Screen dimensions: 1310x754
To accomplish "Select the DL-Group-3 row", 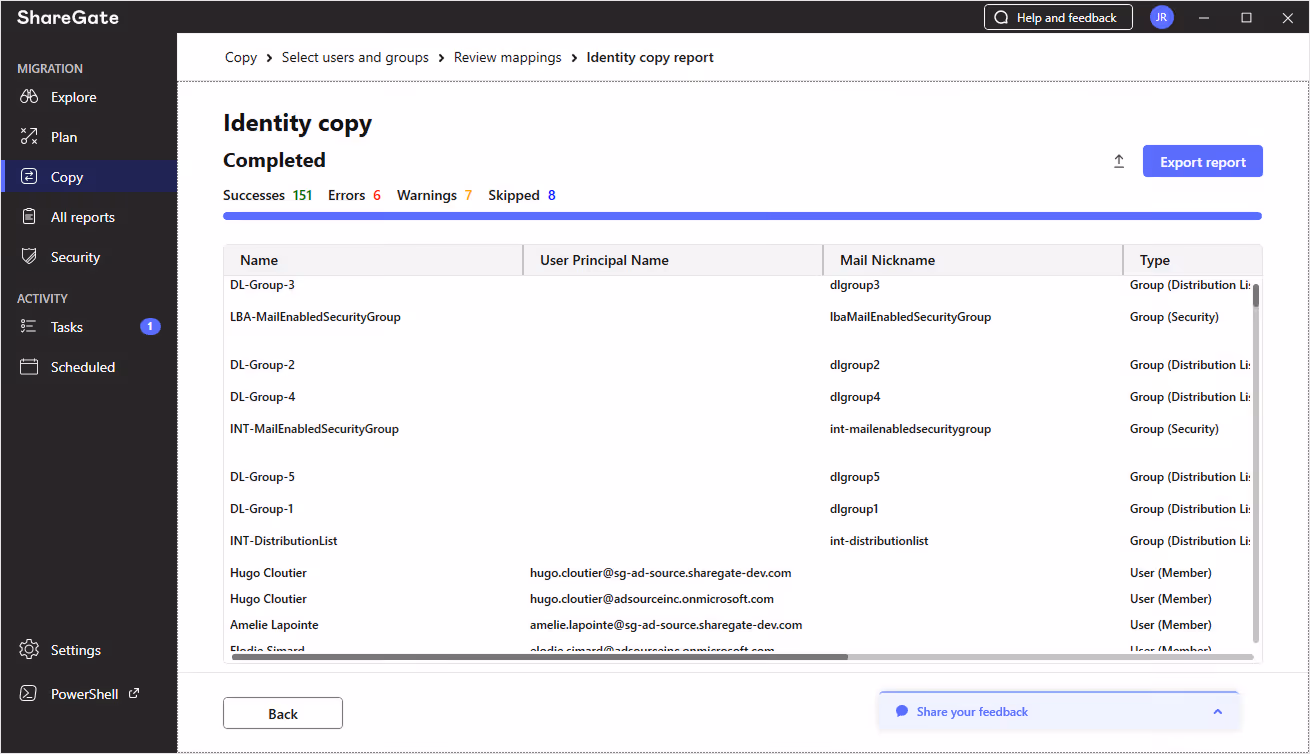I will (738, 285).
